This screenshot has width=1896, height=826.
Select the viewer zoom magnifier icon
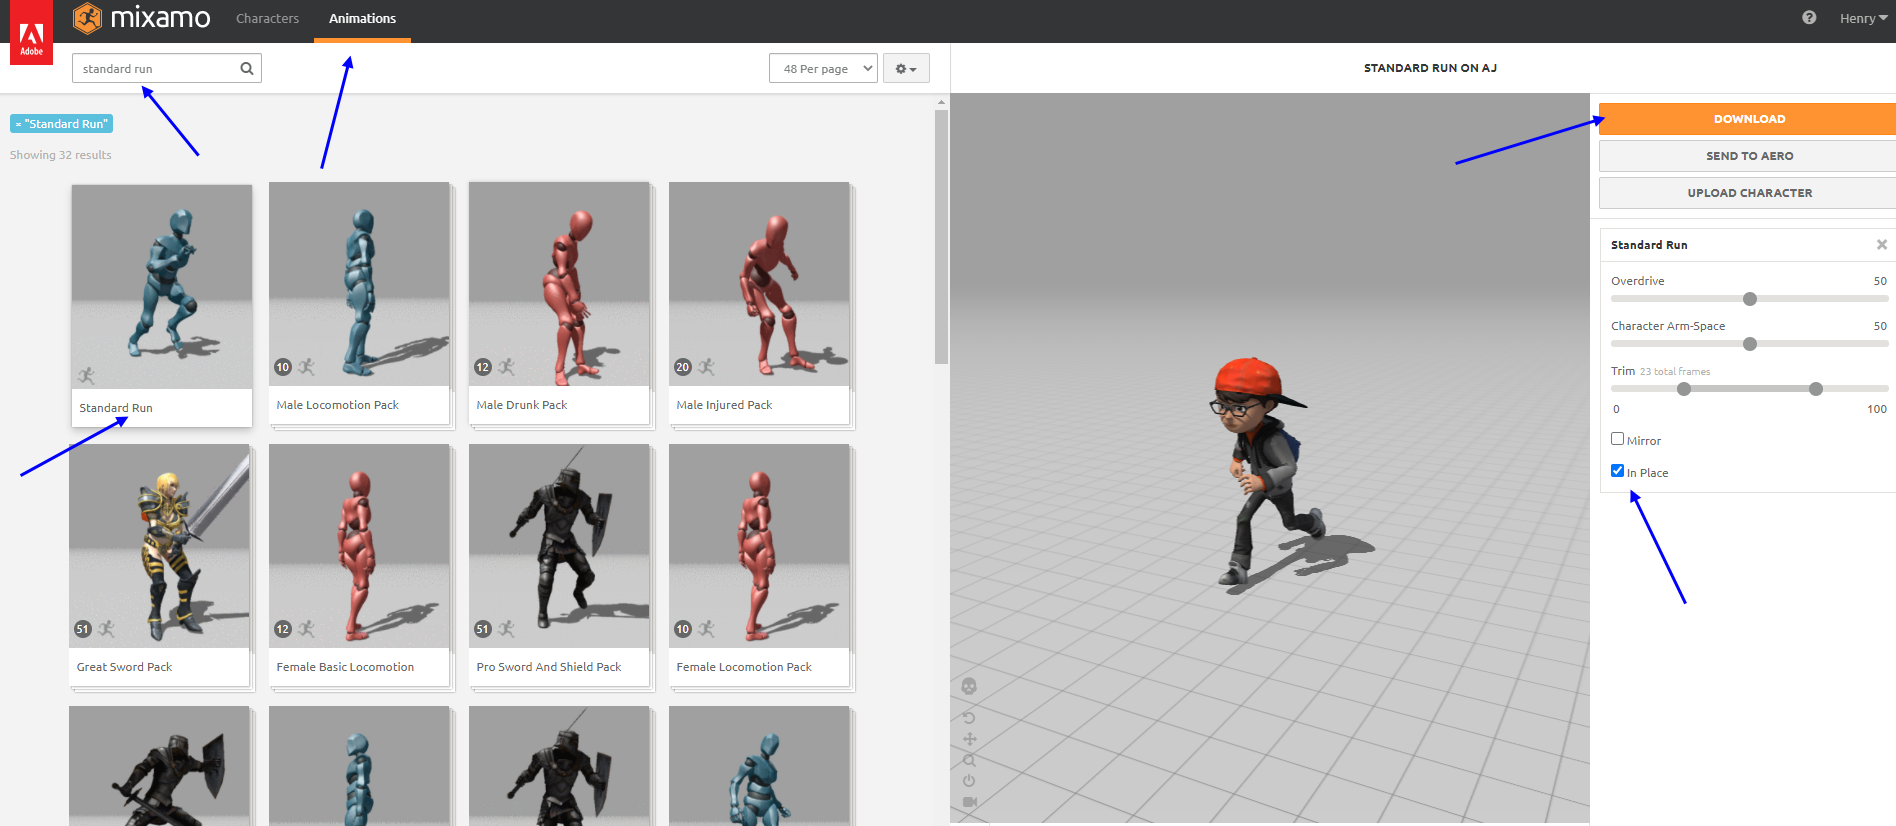coord(969,760)
